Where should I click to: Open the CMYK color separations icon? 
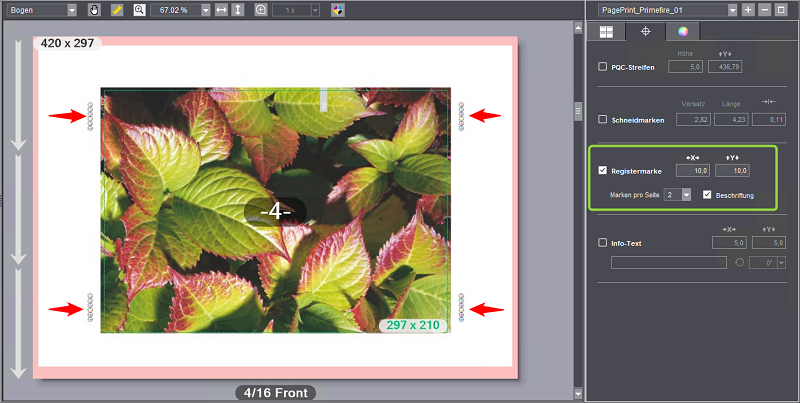coord(338,10)
